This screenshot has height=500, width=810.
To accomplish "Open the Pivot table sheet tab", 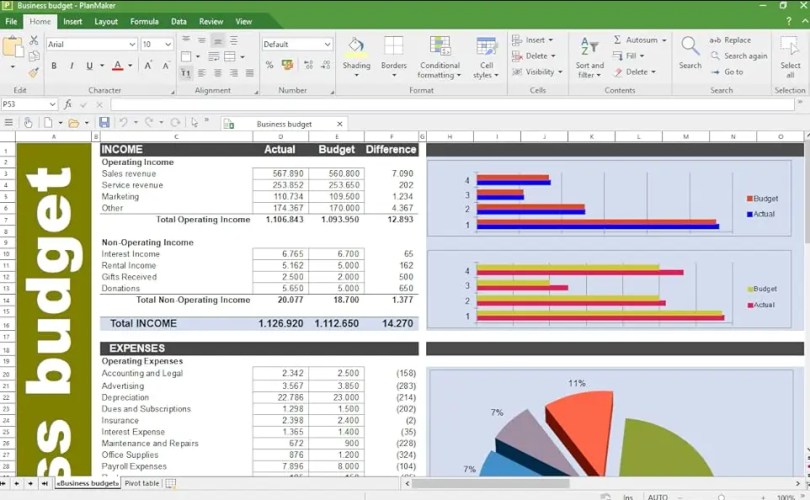I will tap(142, 483).
